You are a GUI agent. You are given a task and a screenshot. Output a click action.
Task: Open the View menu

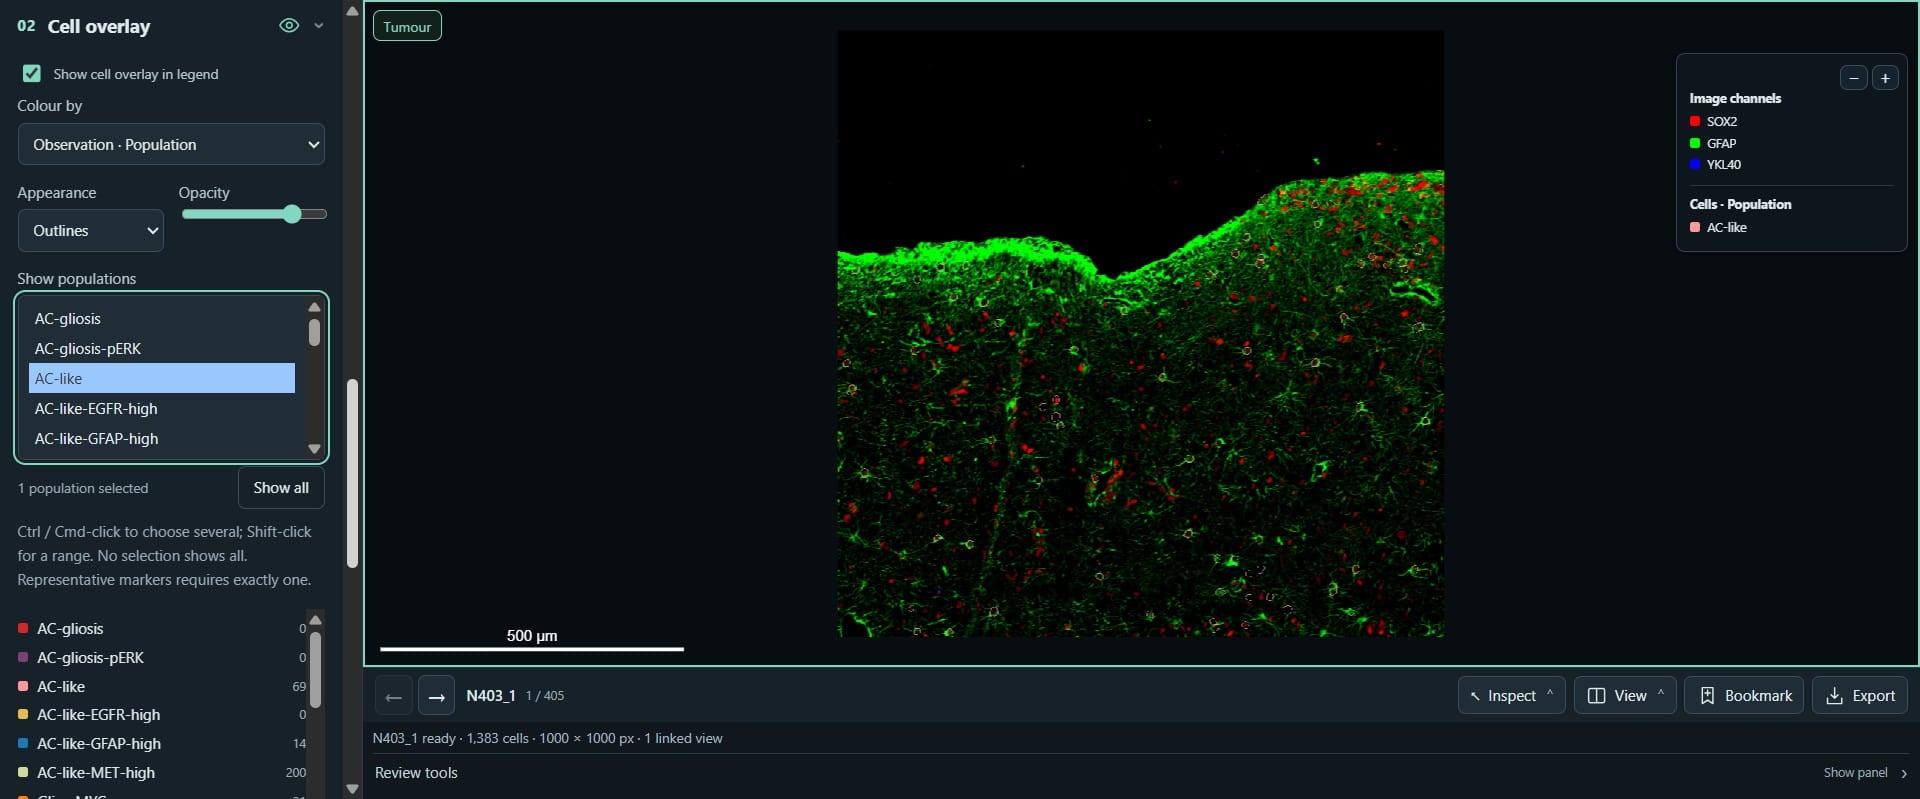tap(1625, 695)
